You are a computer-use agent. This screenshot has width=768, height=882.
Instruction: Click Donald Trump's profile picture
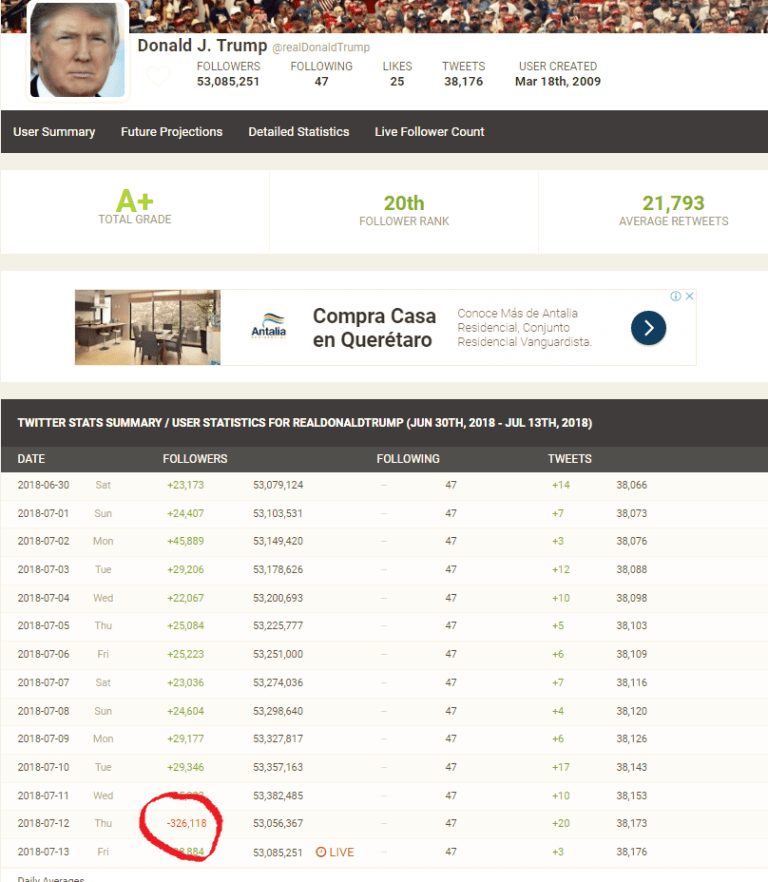point(78,50)
